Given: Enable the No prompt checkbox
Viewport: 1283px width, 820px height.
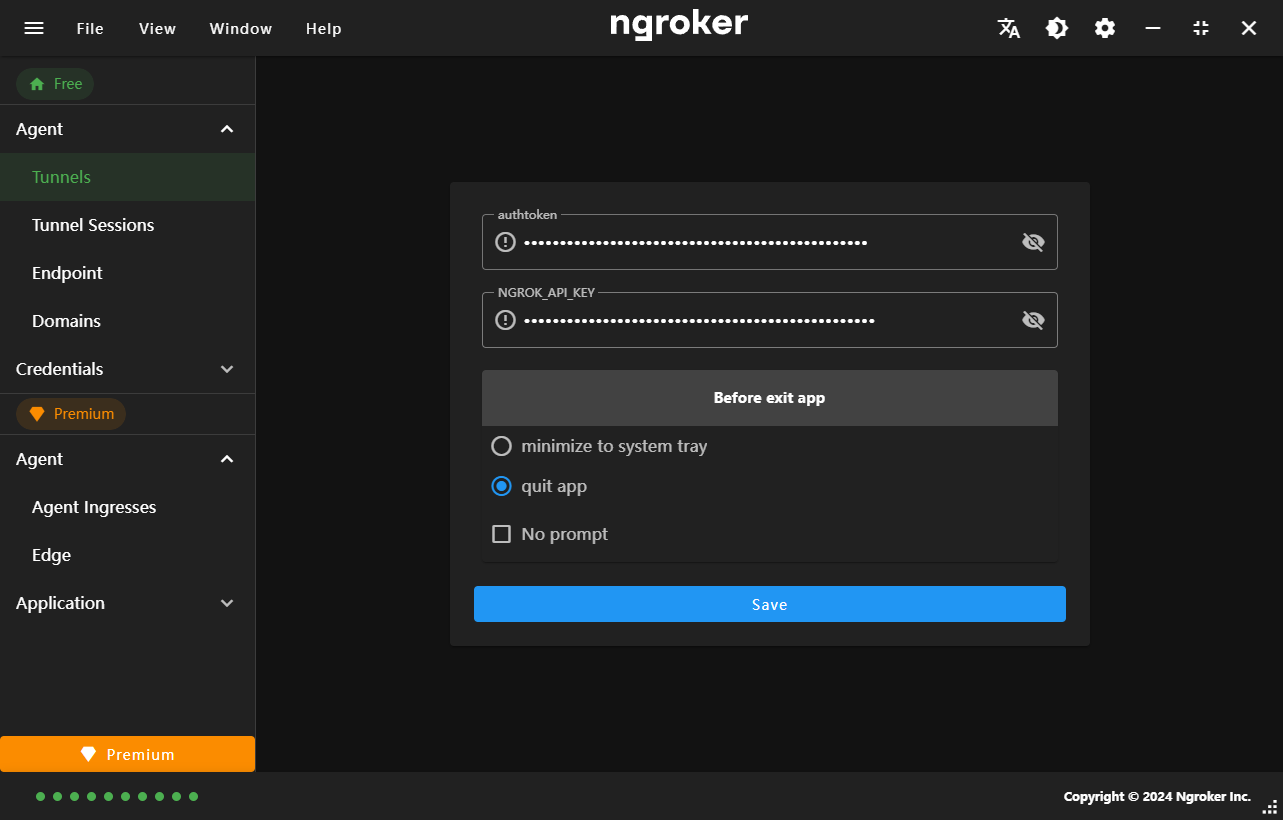Looking at the screenshot, I should point(501,534).
